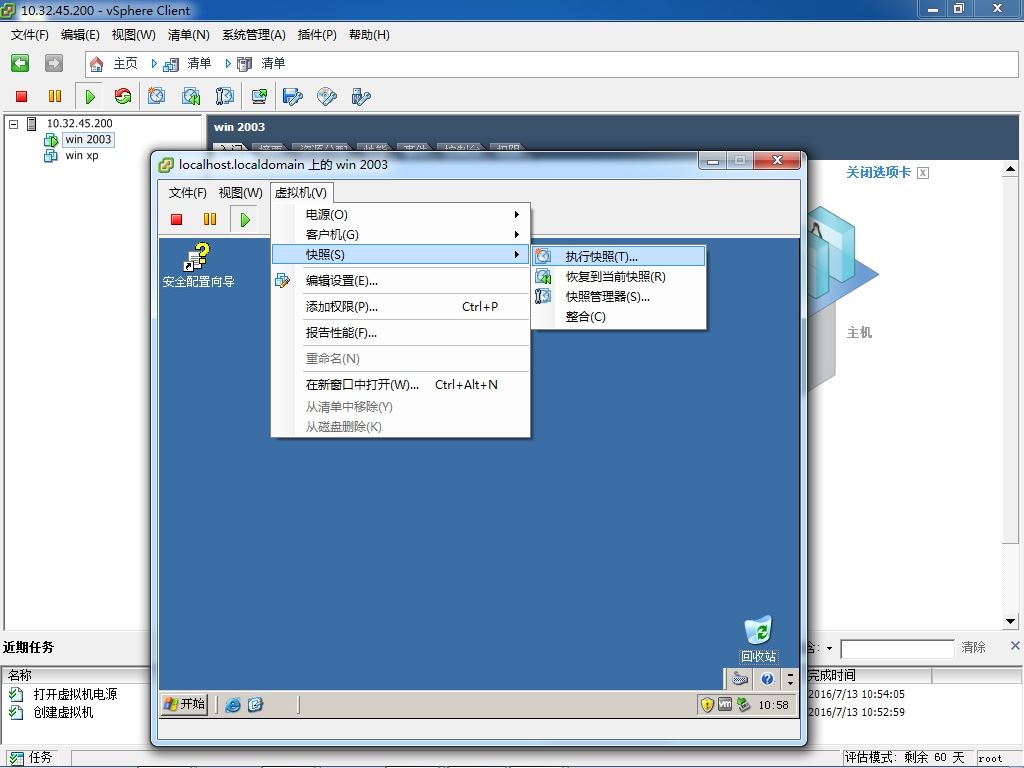Click the floppy connection icon in main toolbar
This screenshot has width=1024, height=768.
[293, 97]
